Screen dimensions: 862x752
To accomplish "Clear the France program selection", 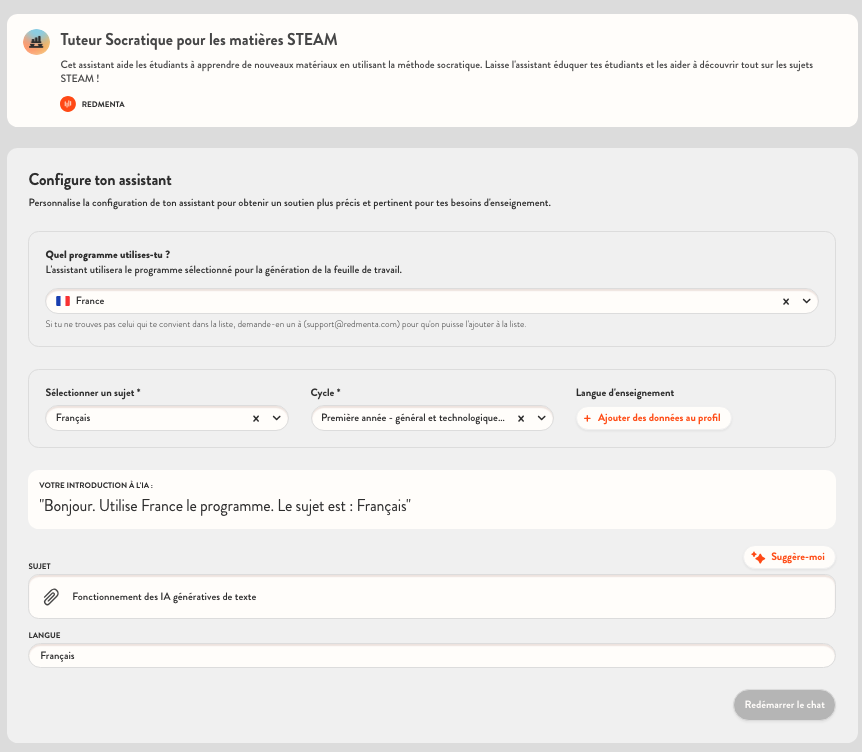I will tap(785, 301).
